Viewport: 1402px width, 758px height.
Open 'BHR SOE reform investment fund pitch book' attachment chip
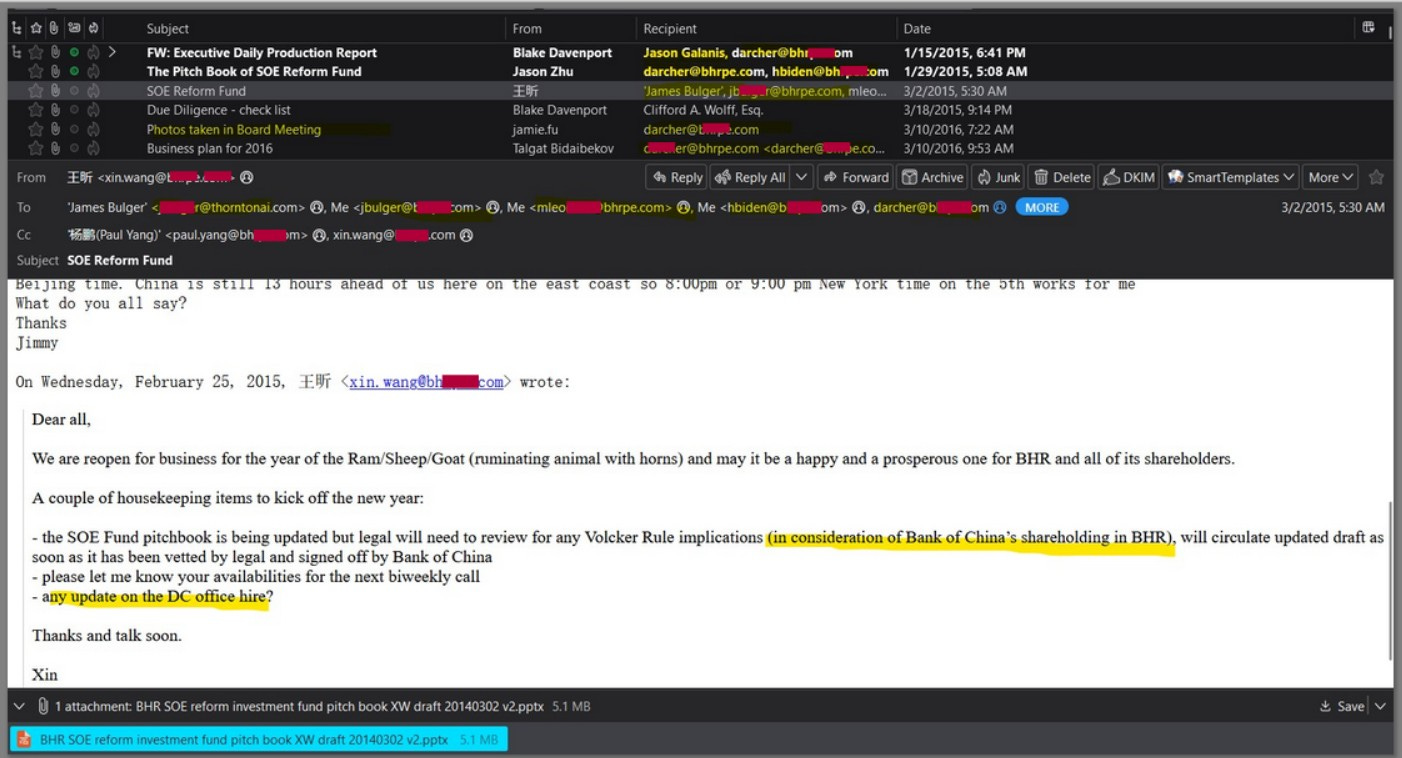(259, 740)
